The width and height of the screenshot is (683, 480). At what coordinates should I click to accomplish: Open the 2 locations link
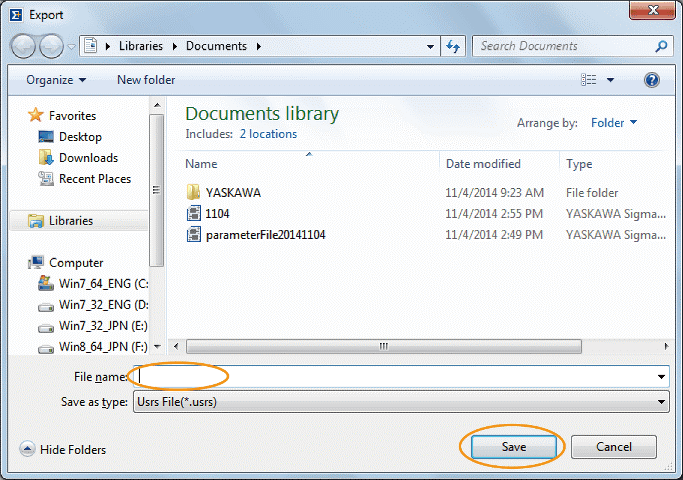(x=267, y=133)
